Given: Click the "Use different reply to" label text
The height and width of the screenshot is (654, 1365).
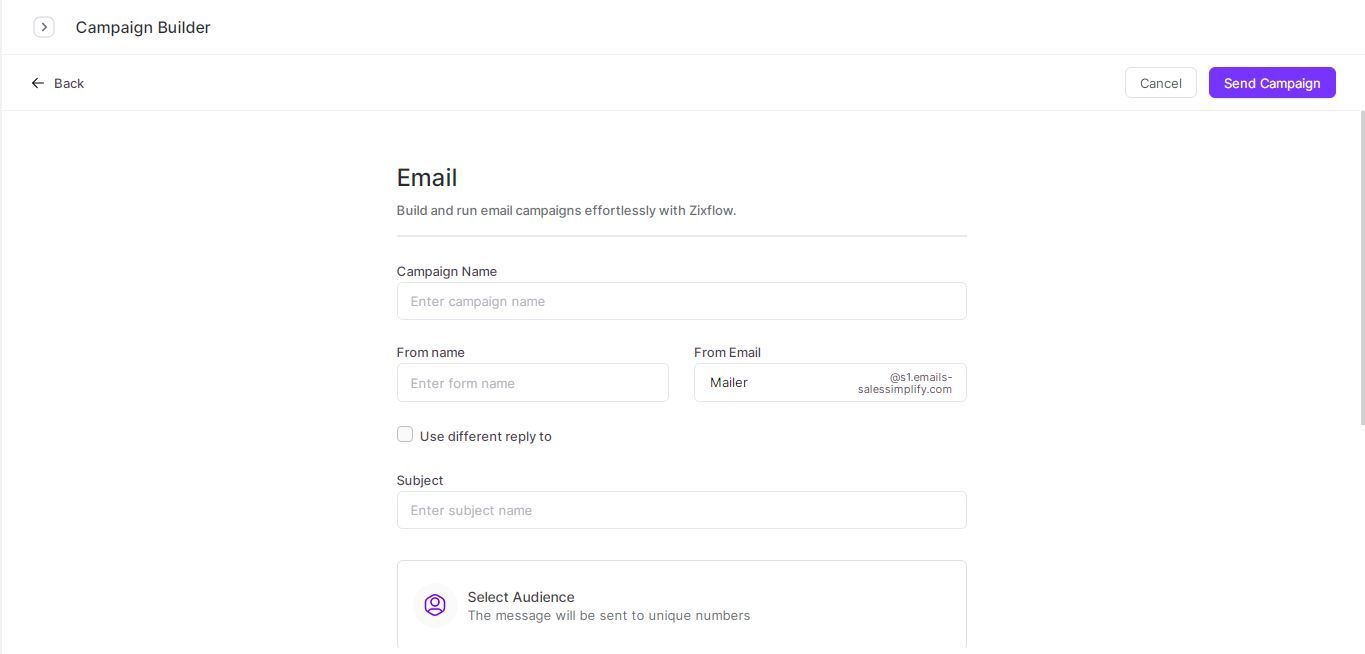Looking at the screenshot, I should [x=485, y=436].
